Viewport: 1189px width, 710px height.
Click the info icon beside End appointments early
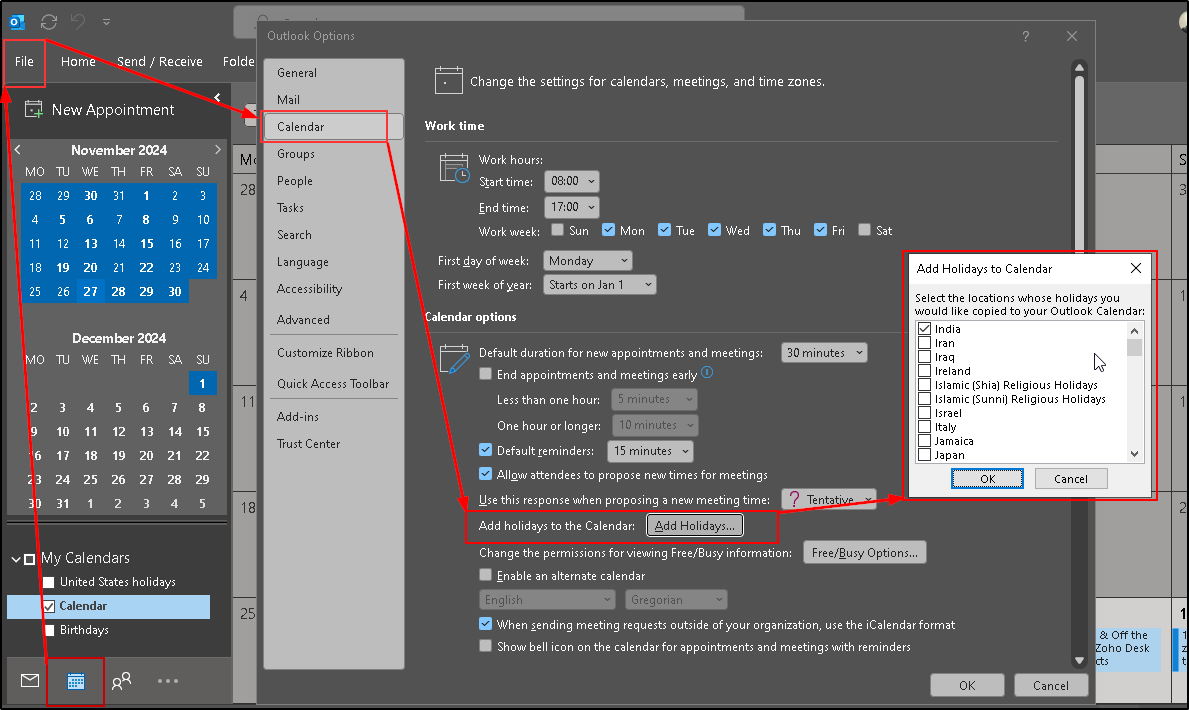(707, 373)
